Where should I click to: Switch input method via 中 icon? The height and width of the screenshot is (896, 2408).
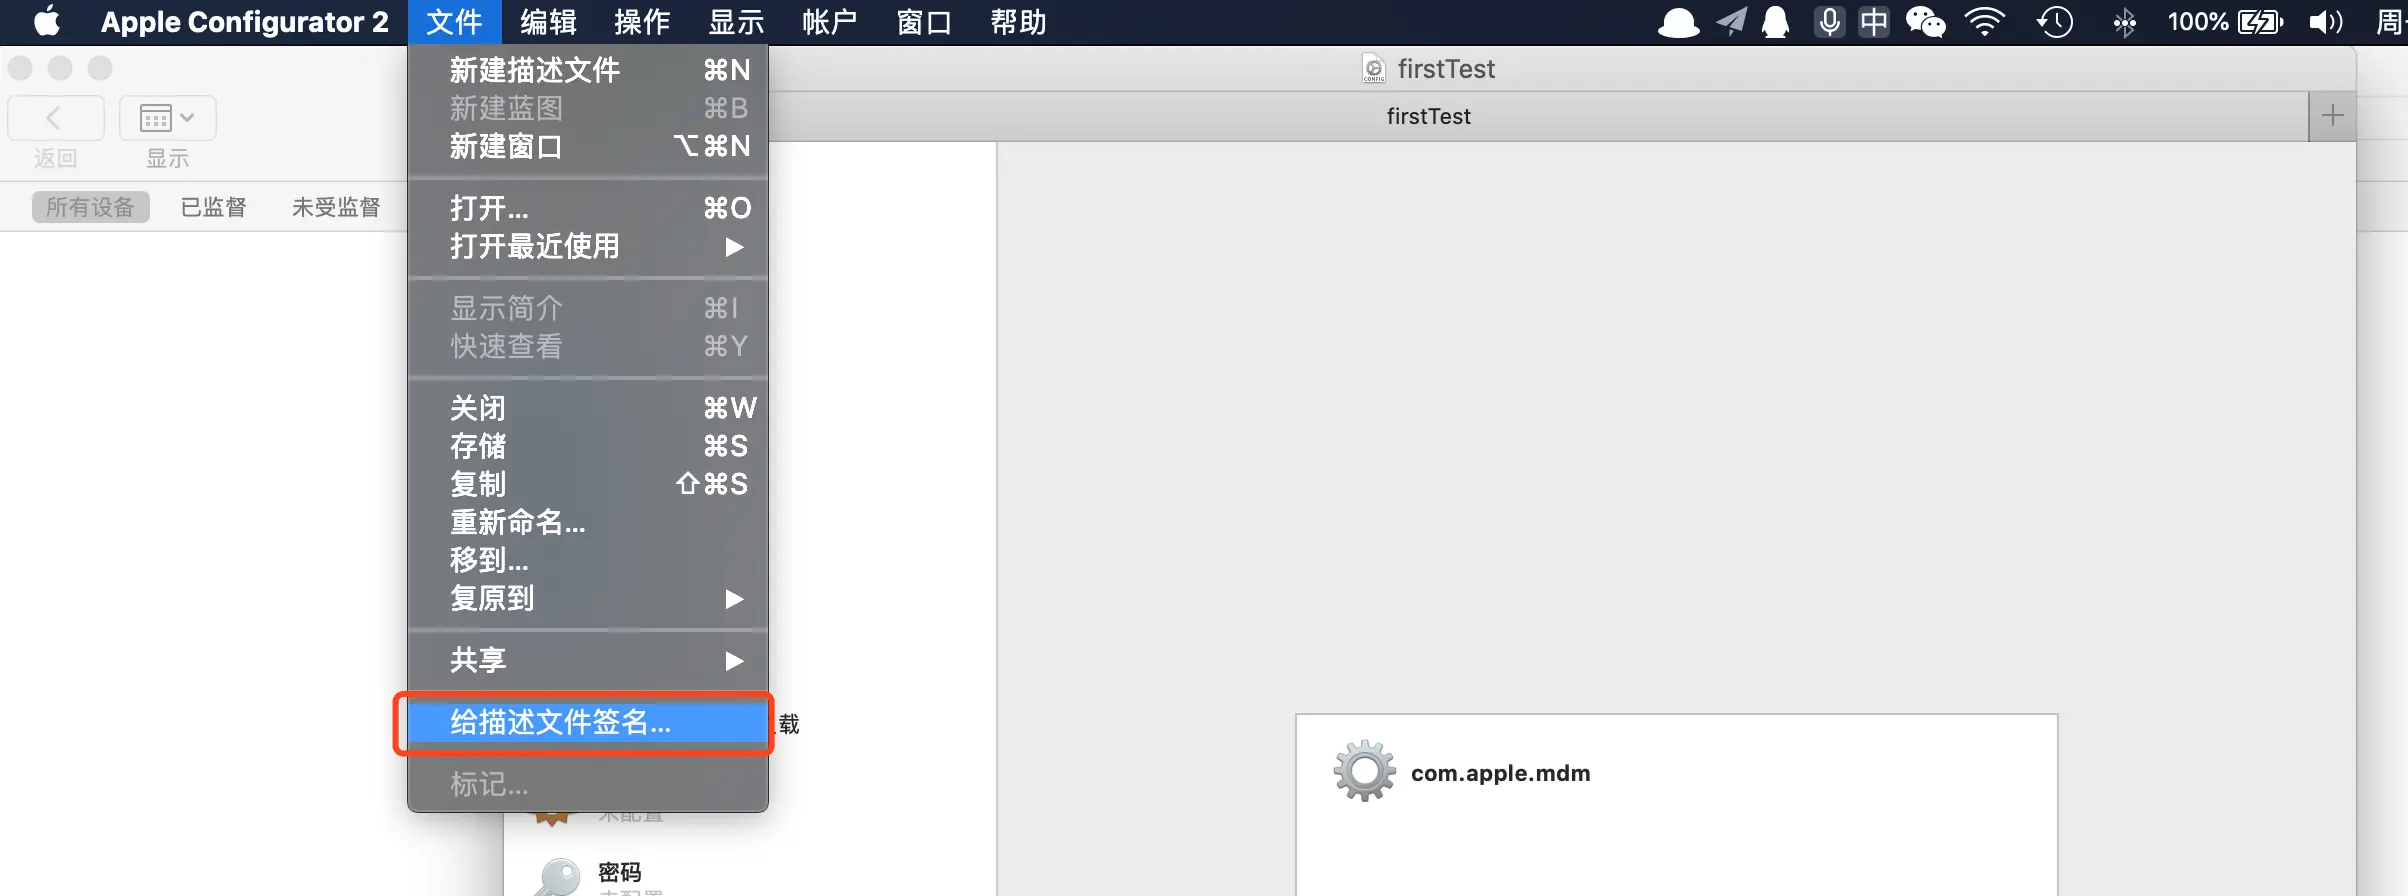click(1874, 22)
